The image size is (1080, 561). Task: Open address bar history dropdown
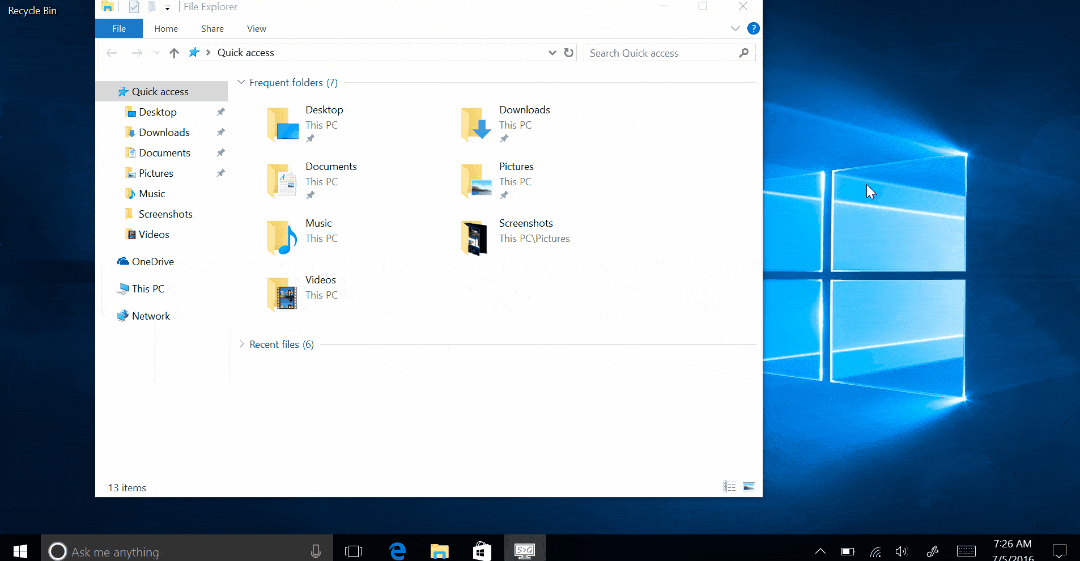tap(553, 53)
